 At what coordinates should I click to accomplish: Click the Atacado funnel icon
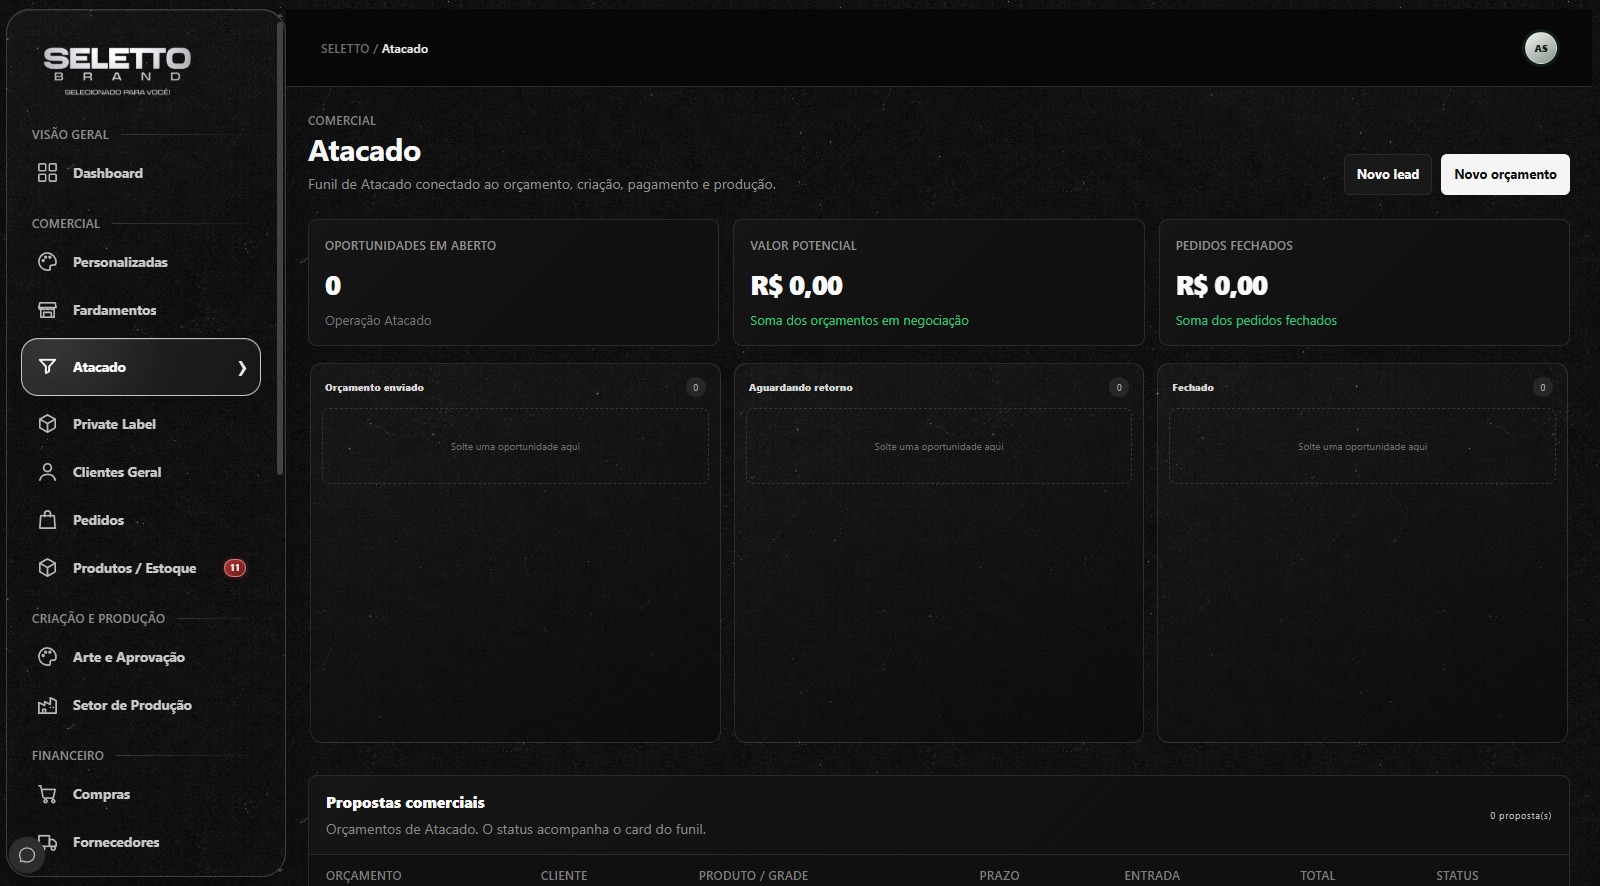coord(47,367)
